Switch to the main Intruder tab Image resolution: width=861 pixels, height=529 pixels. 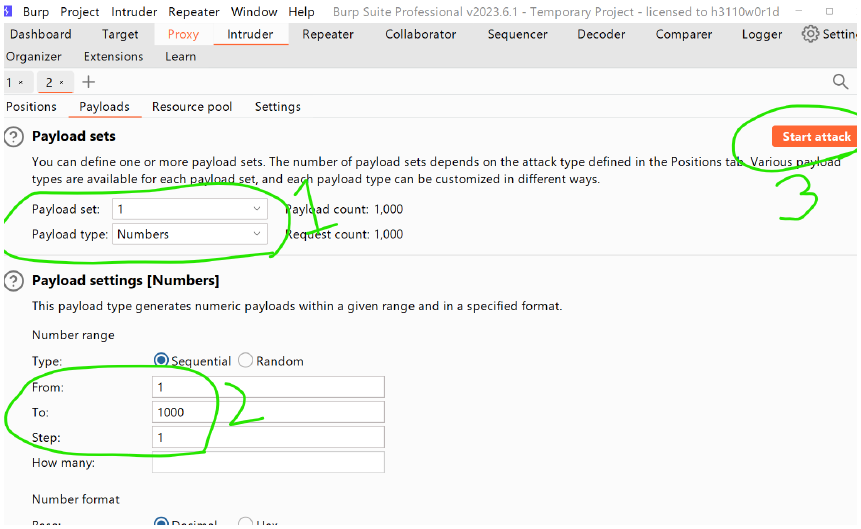pyautogui.click(x=250, y=34)
